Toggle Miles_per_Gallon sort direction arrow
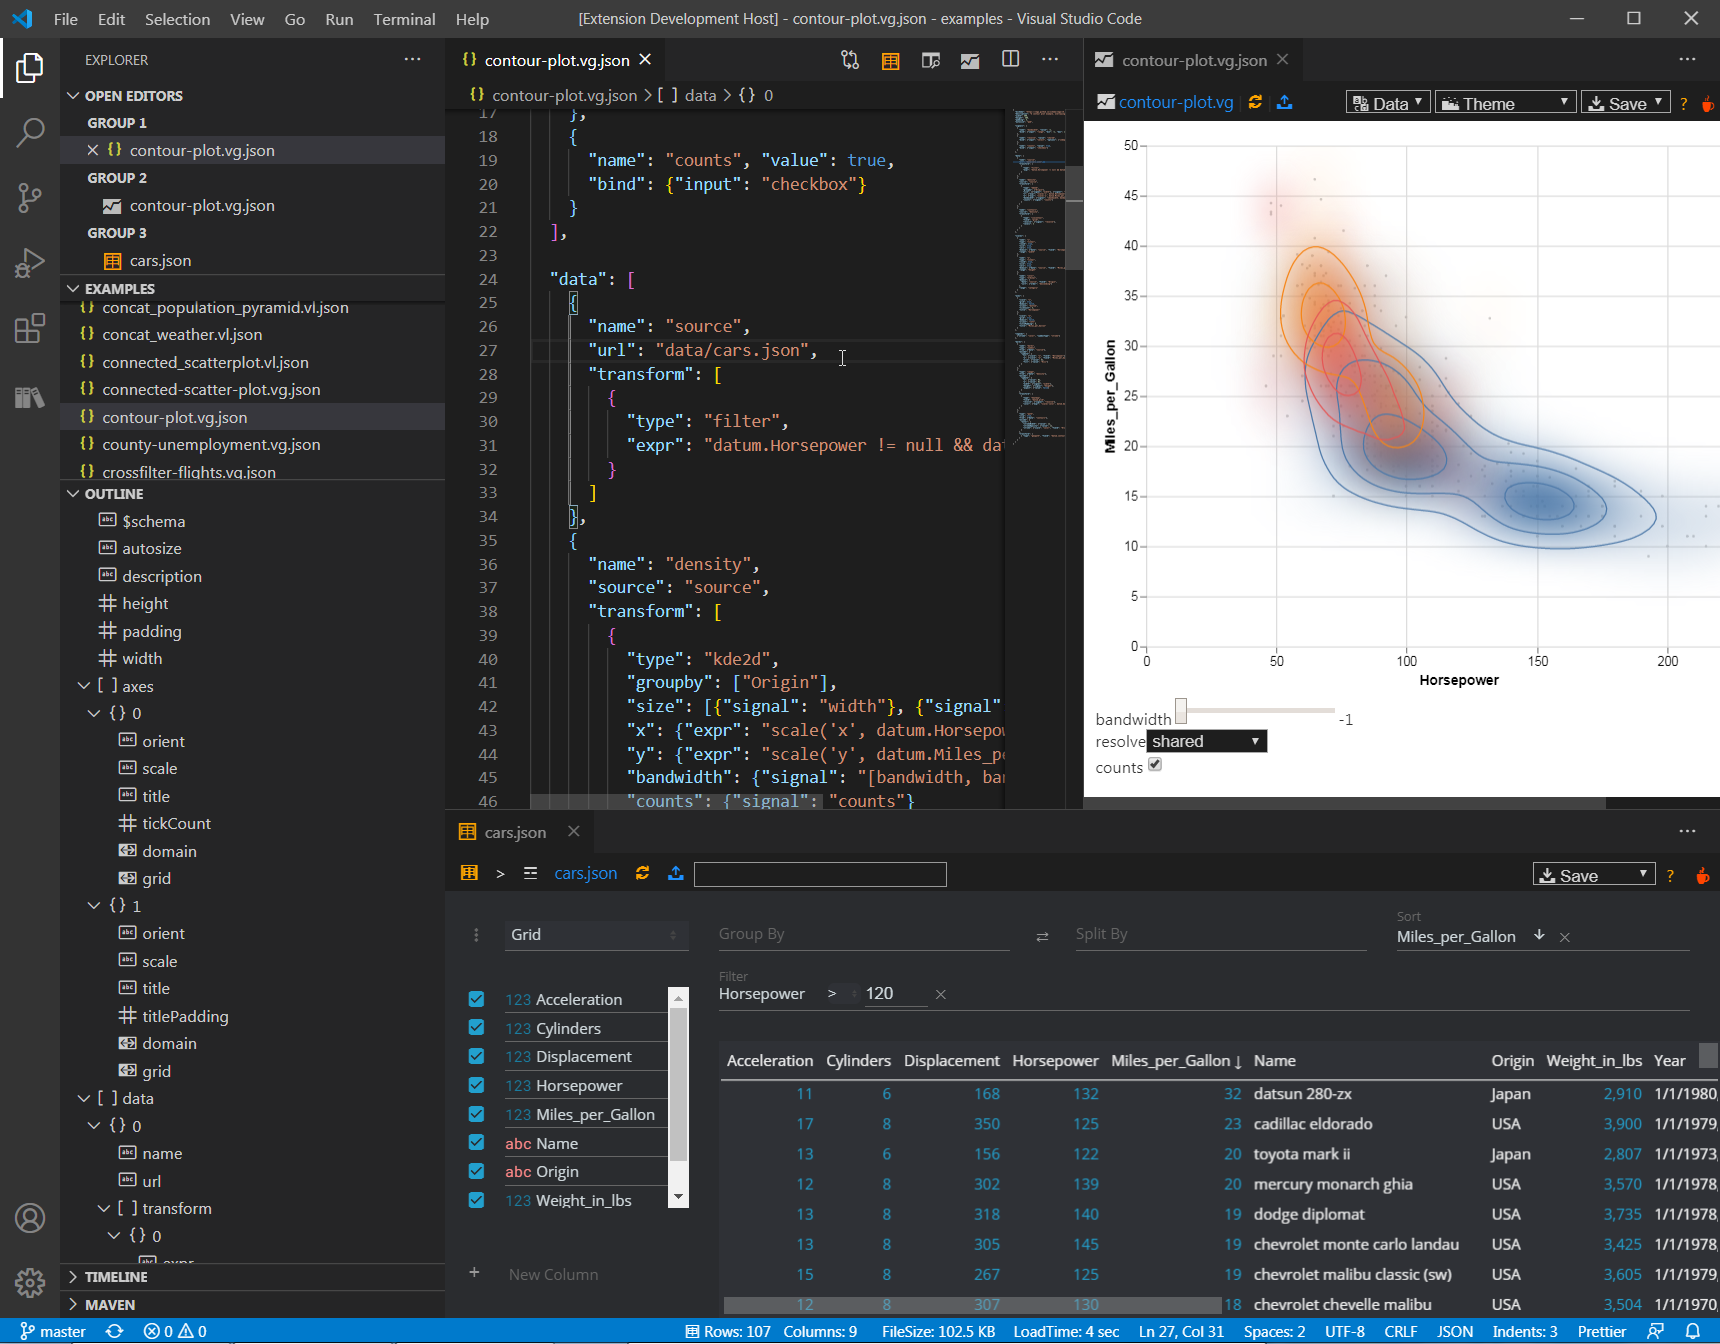 tap(1539, 935)
